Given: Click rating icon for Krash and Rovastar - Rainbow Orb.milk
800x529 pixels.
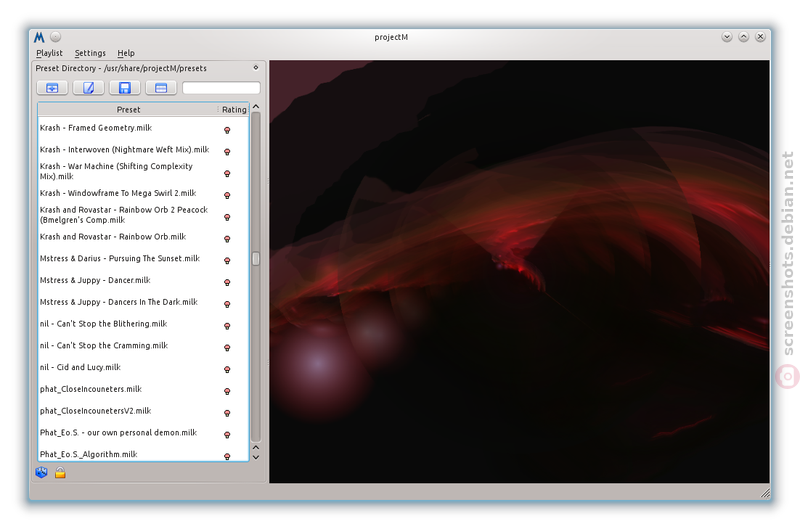Looking at the screenshot, I should [x=227, y=239].
